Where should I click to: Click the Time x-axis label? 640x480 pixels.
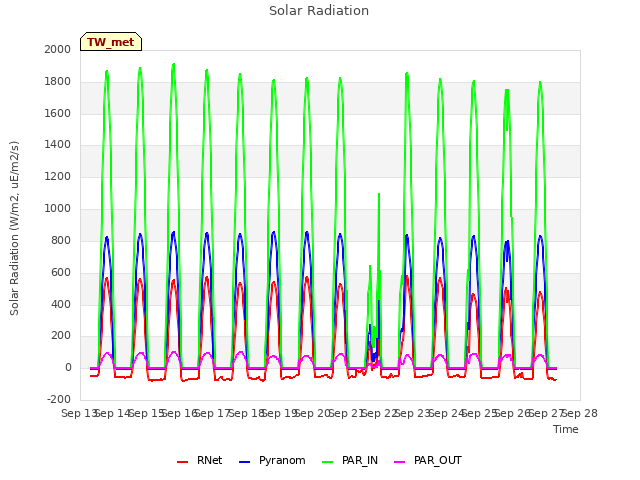(x=566, y=429)
